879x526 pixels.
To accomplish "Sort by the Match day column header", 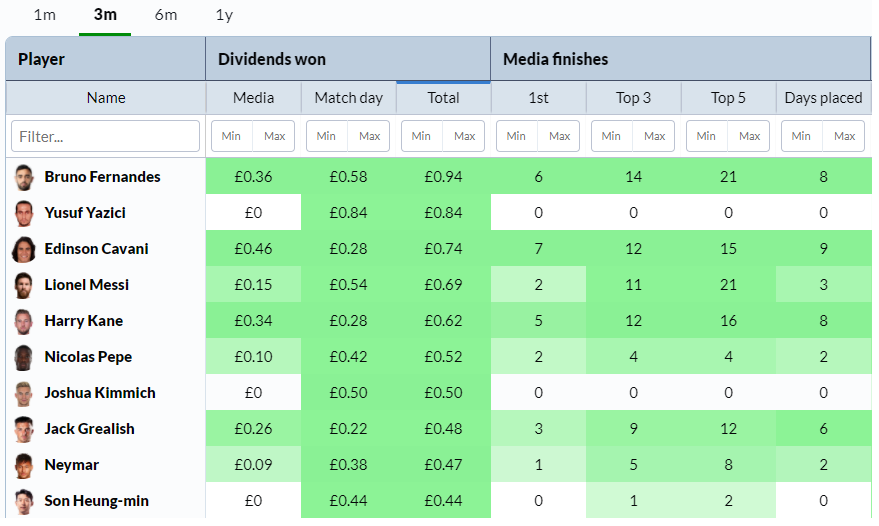I will click(x=349, y=98).
